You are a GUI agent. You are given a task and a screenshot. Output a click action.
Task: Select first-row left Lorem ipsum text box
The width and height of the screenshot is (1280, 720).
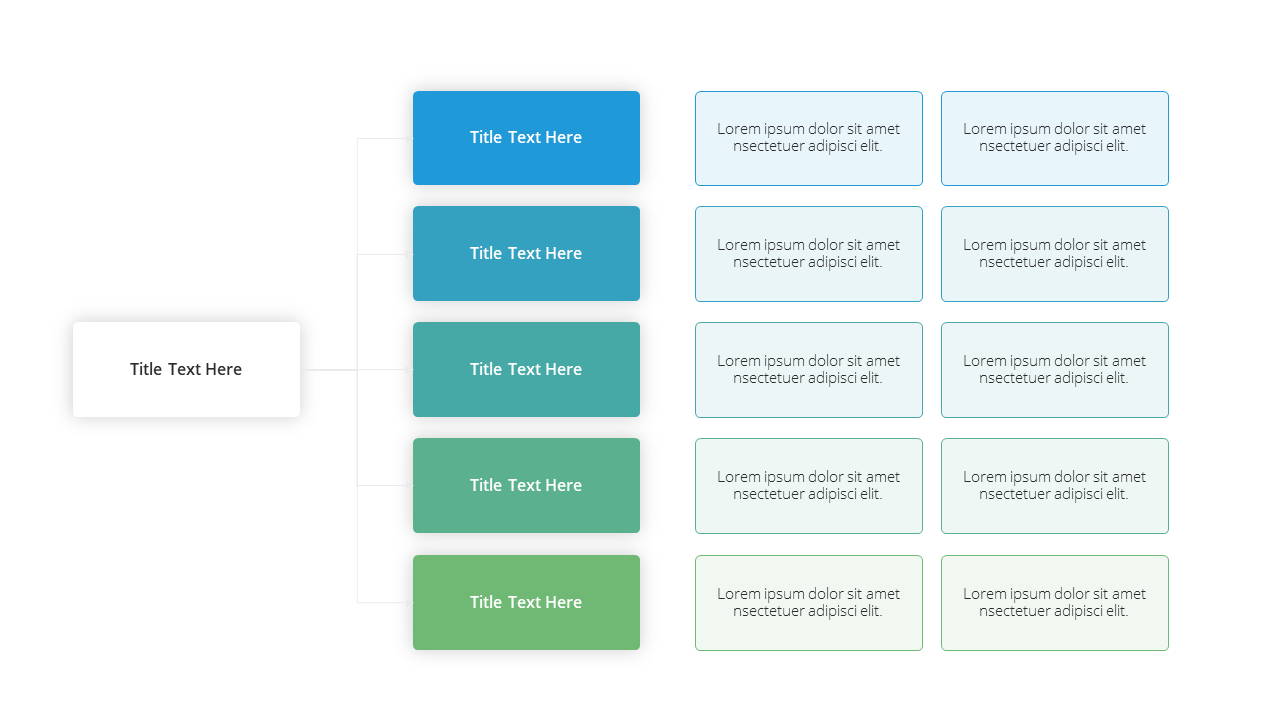click(x=809, y=138)
